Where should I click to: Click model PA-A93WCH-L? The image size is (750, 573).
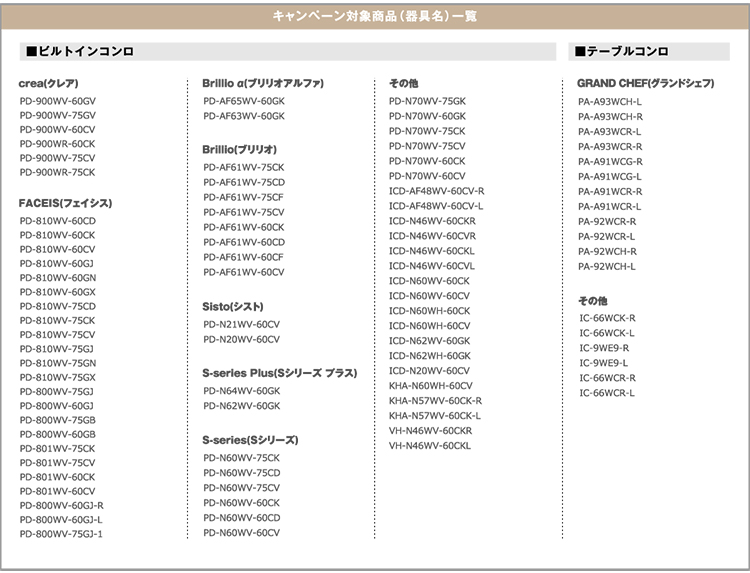tap(610, 101)
